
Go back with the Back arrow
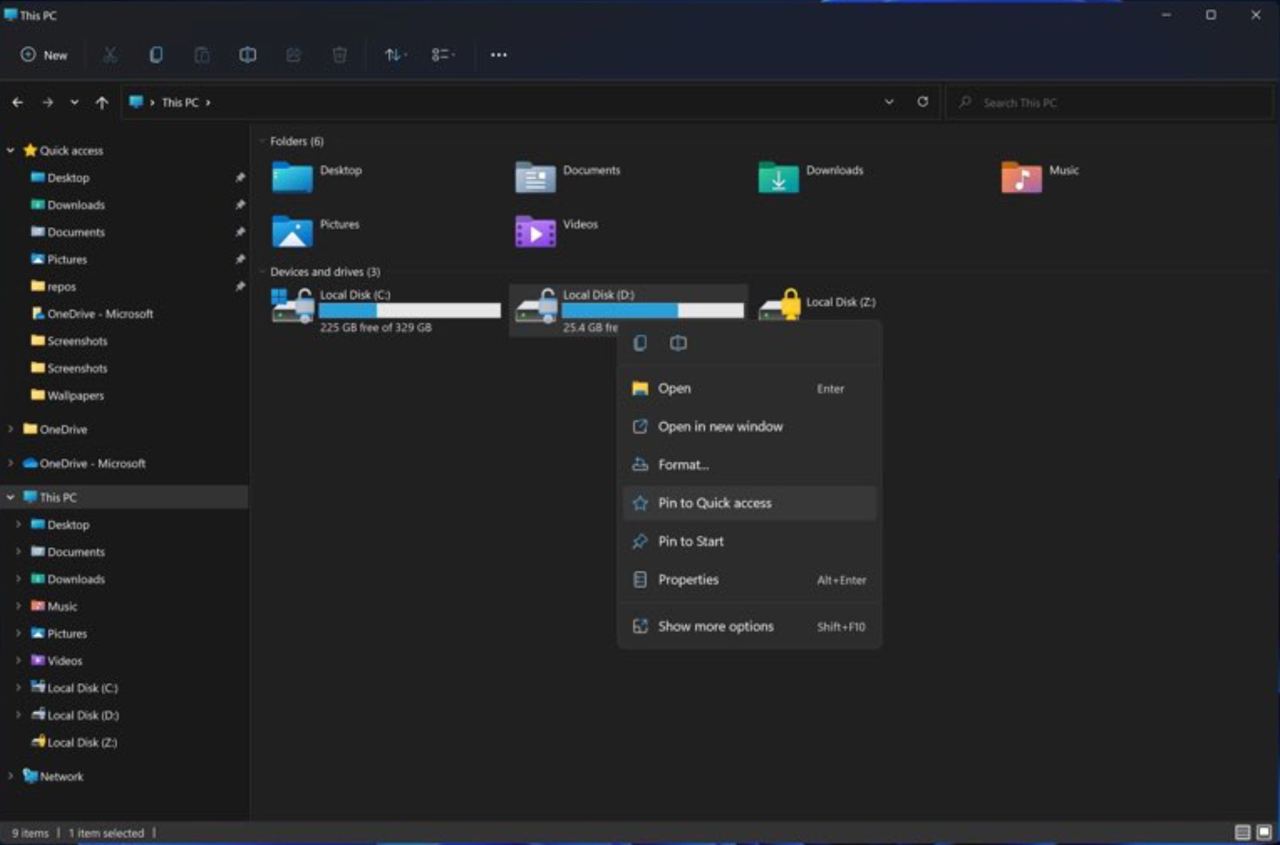17,102
